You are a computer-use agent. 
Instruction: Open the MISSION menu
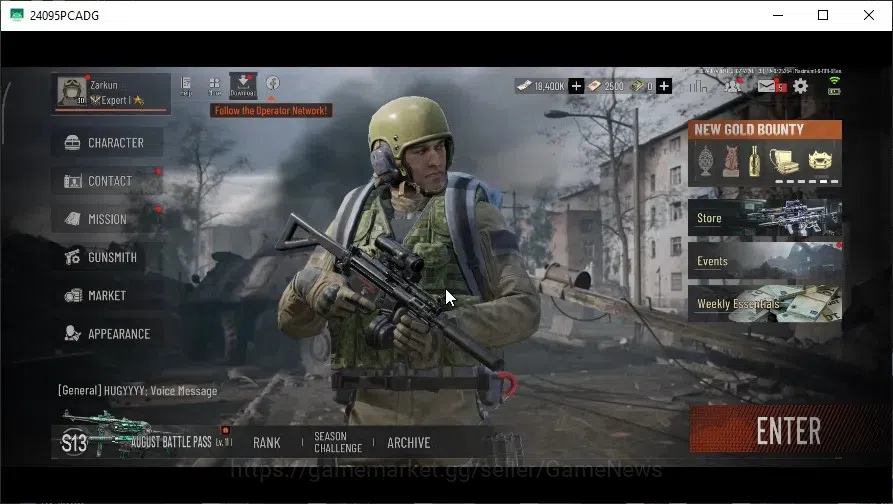[x=107, y=219]
